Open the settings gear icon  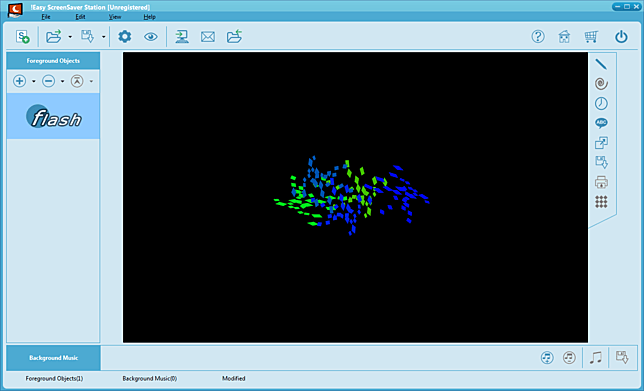(124, 37)
